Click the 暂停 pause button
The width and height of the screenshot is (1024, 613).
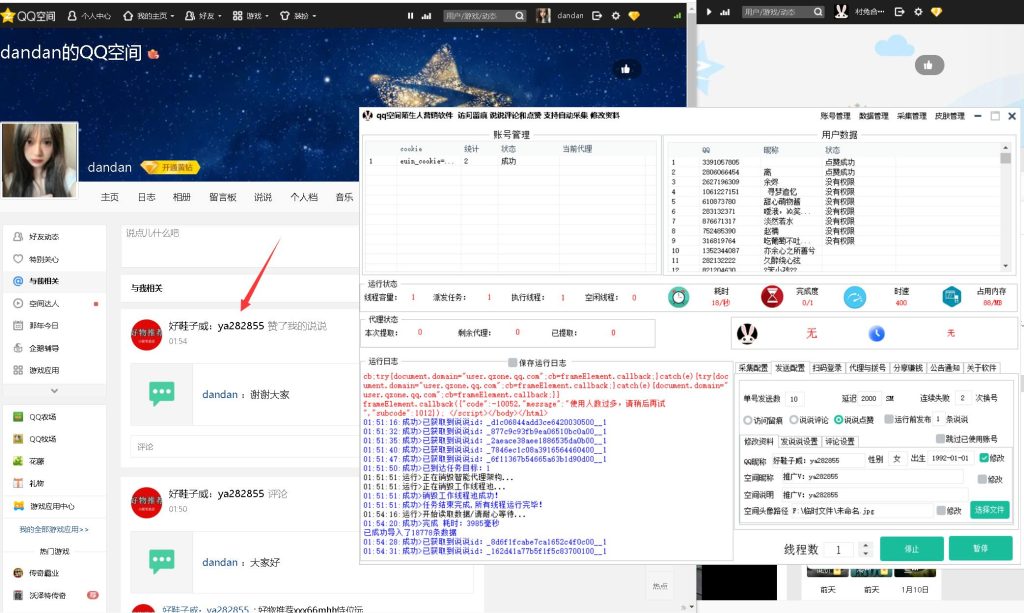tap(981, 549)
